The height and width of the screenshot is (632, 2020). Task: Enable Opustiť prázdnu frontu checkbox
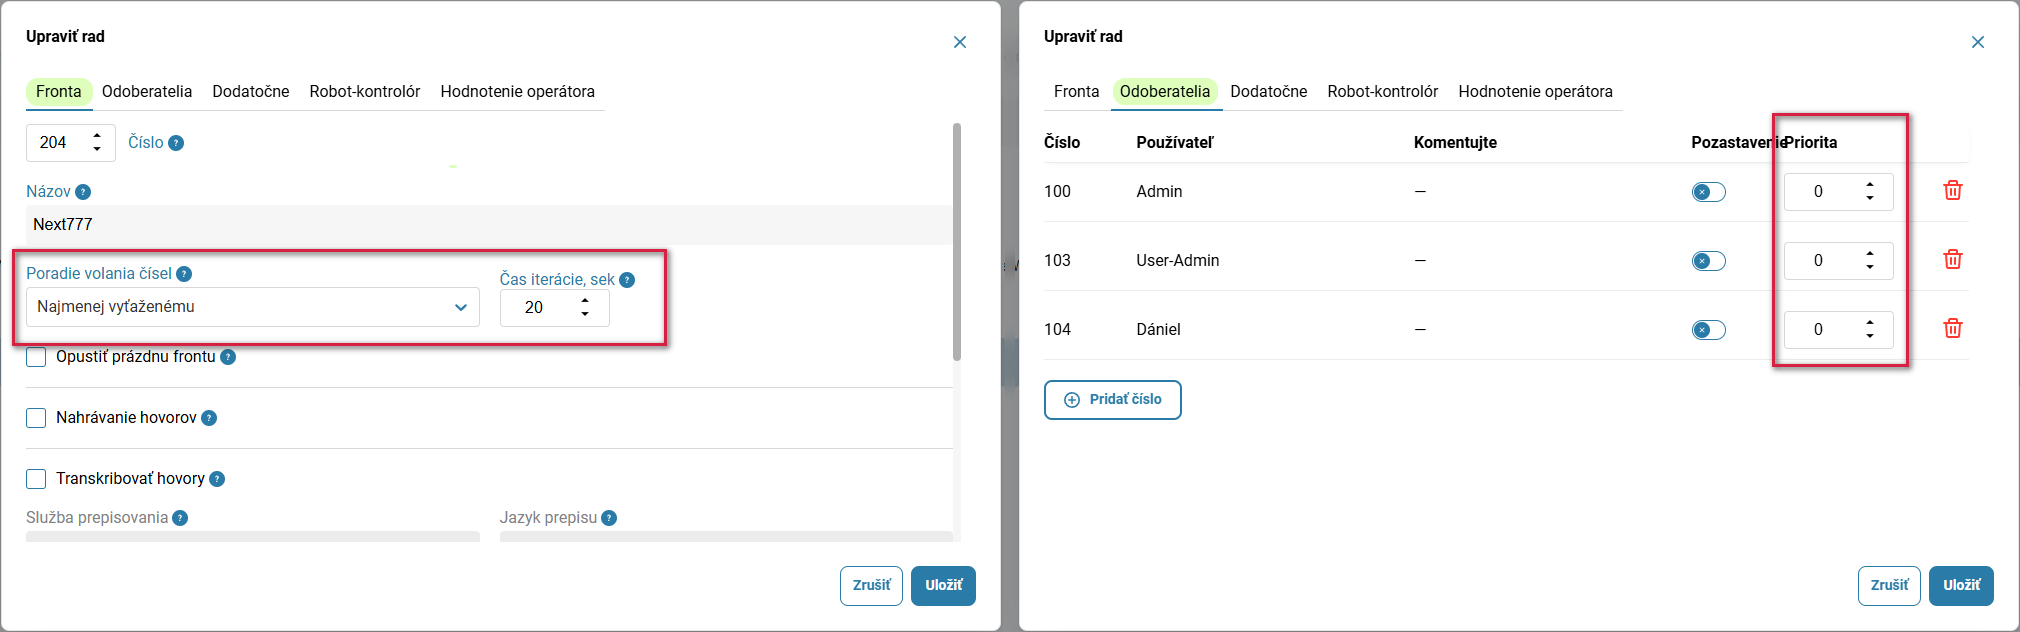click(x=36, y=357)
